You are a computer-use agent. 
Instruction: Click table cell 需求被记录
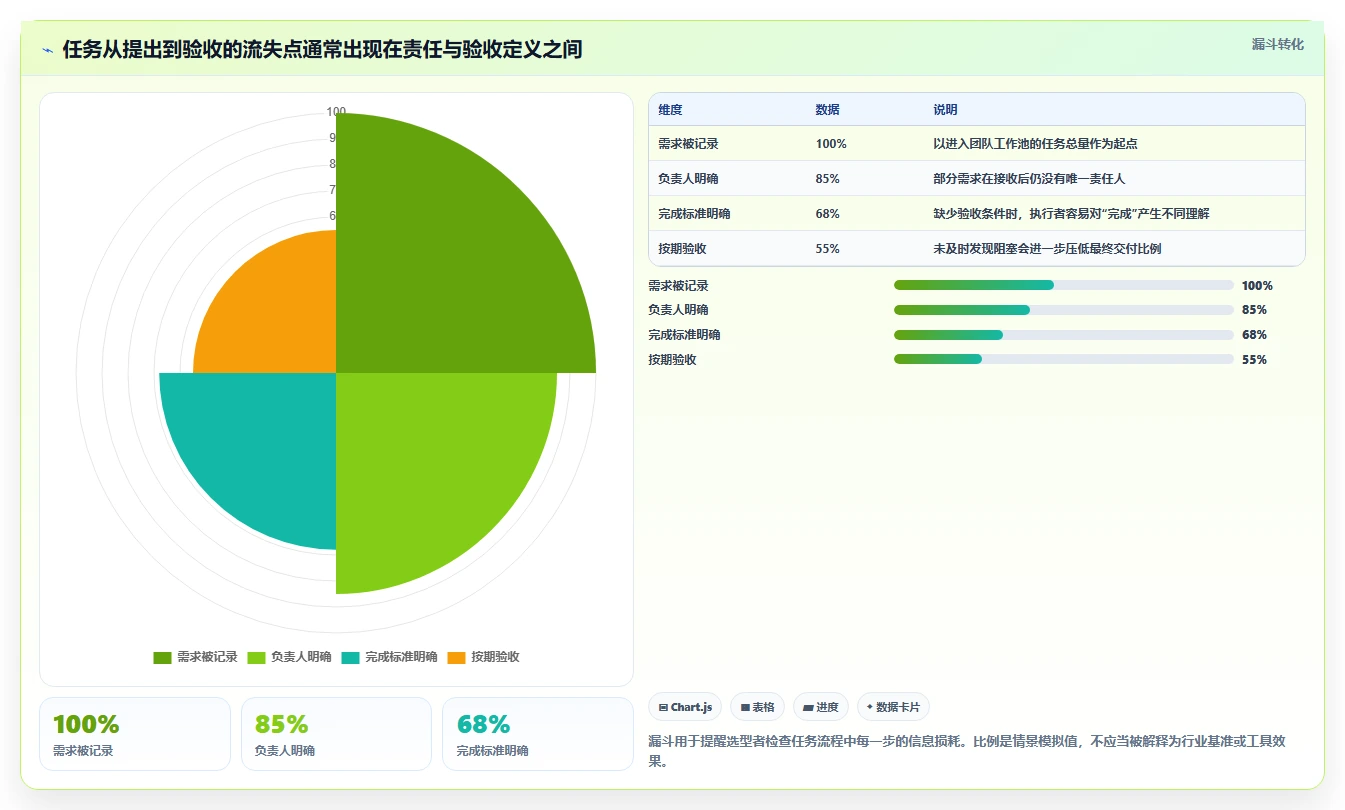click(x=689, y=144)
